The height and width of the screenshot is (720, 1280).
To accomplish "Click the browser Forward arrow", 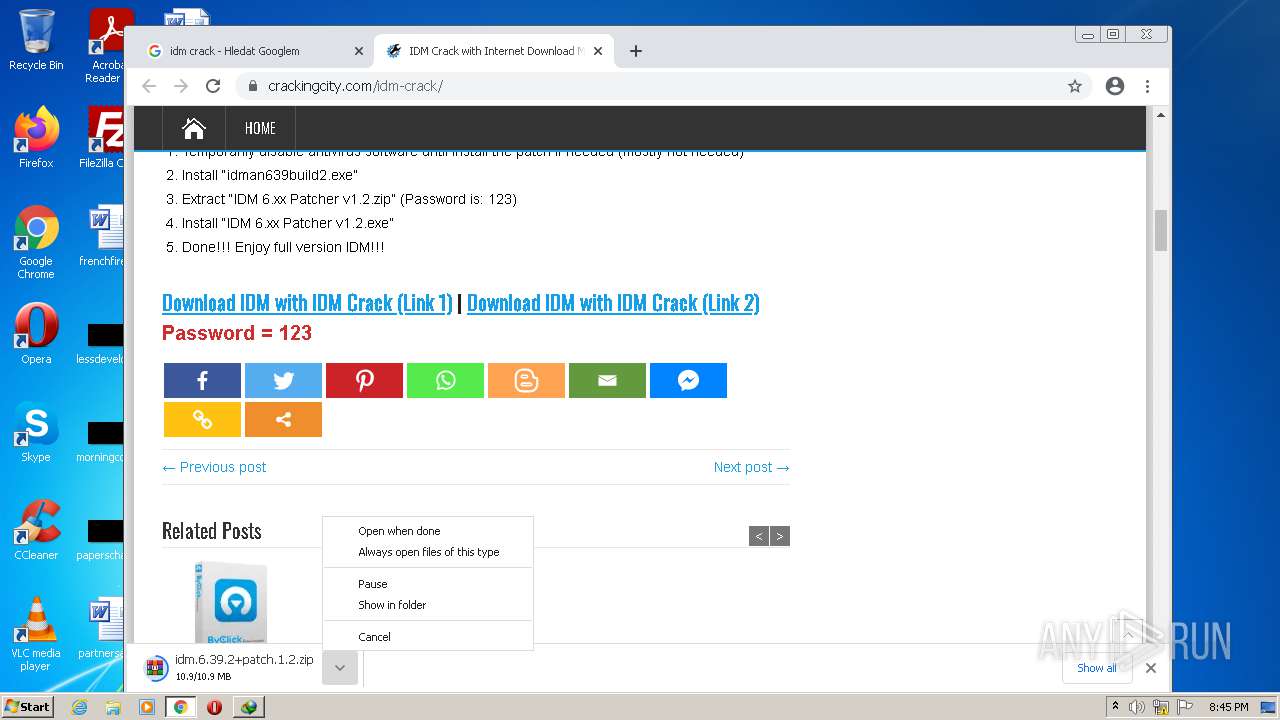I will pos(181,86).
